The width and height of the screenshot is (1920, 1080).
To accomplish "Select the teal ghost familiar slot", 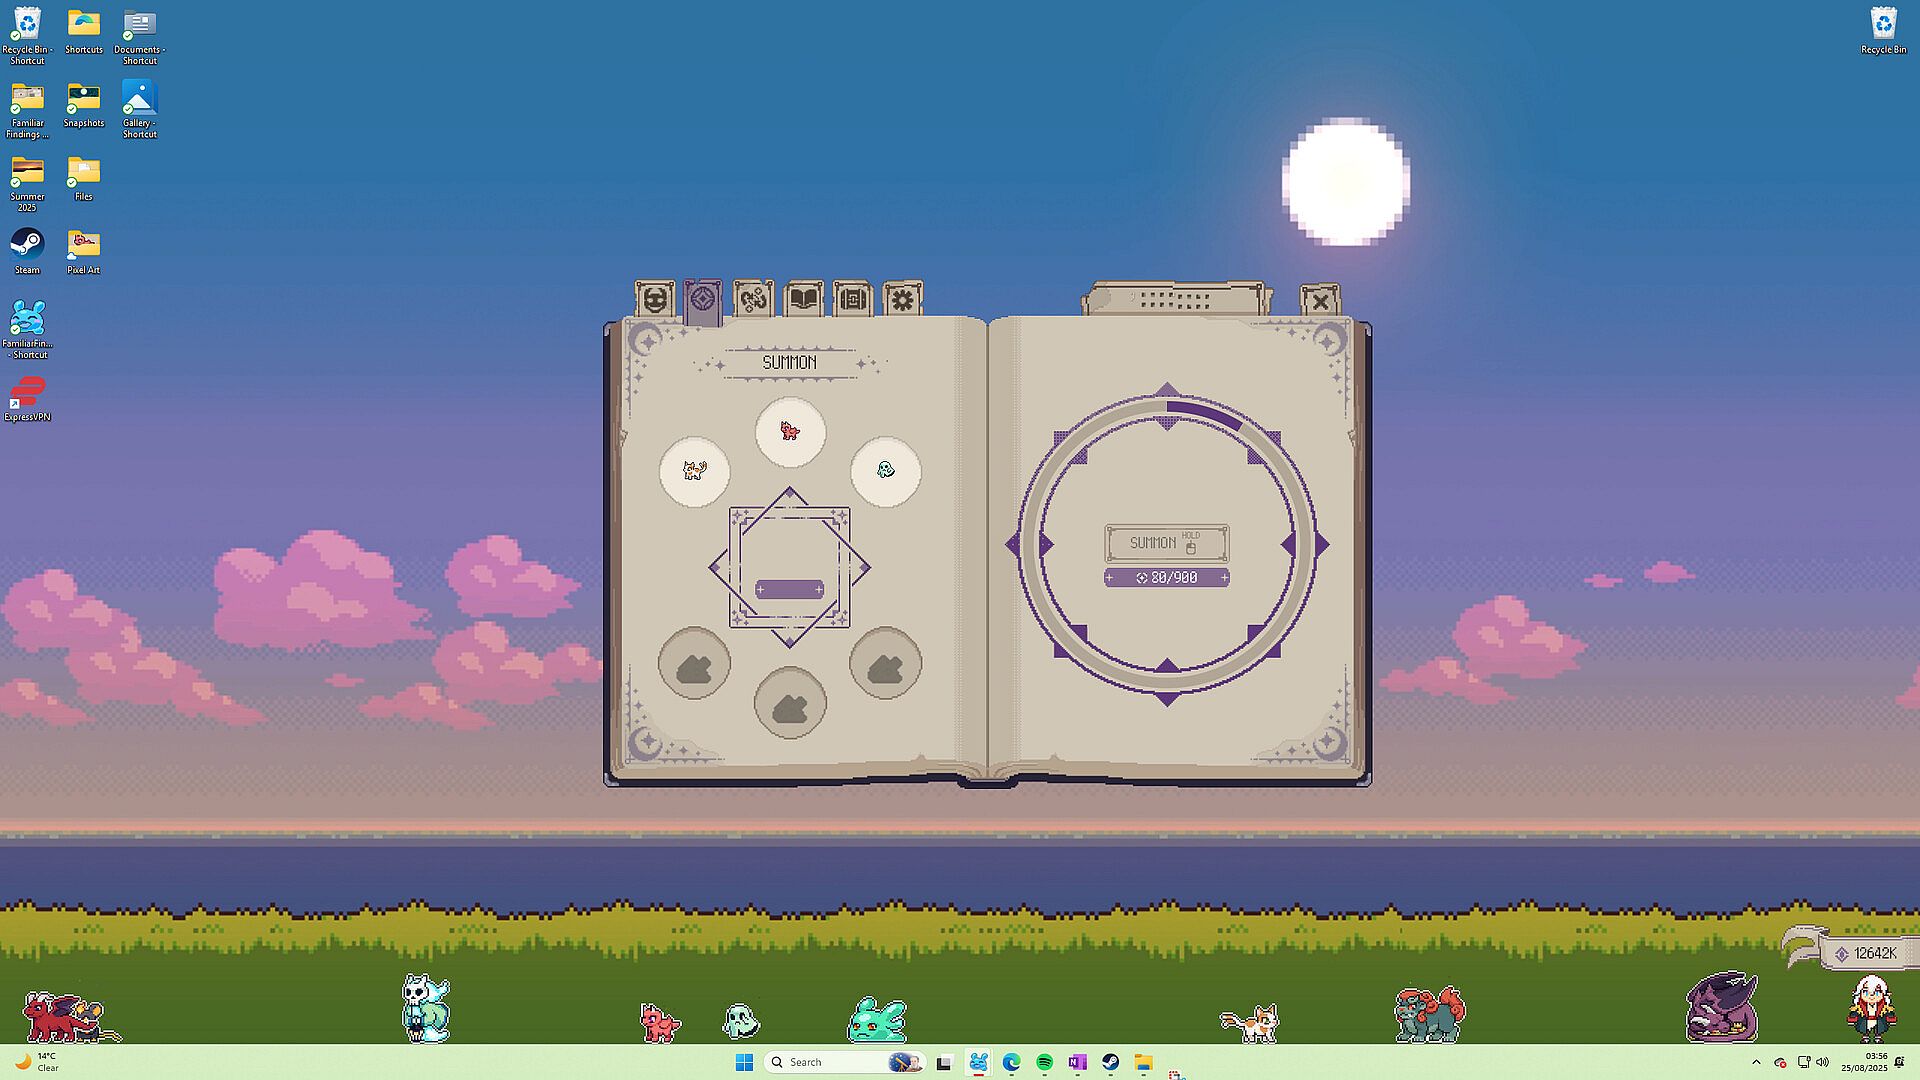I will [885, 471].
